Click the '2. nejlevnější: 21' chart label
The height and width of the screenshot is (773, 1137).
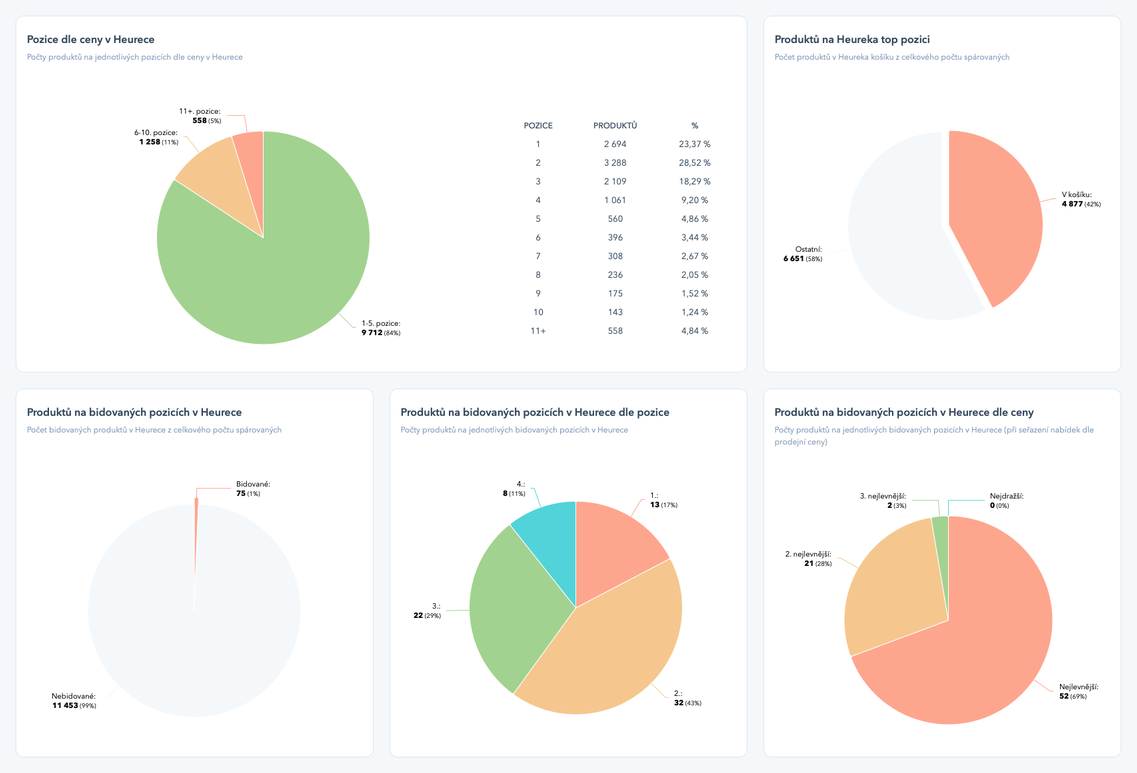[x=808, y=558]
